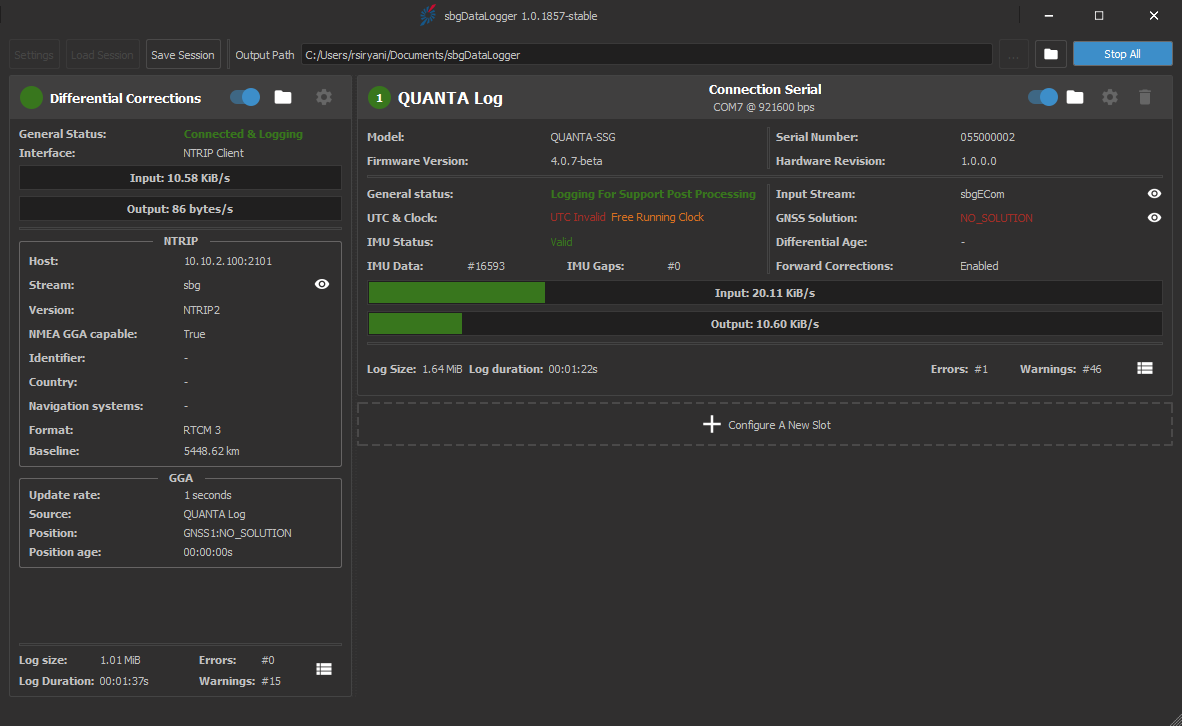The width and height of the screenshot is (1182, 726).
Task: View GNSS Solution details eye icon
Action: [1154, 218]
